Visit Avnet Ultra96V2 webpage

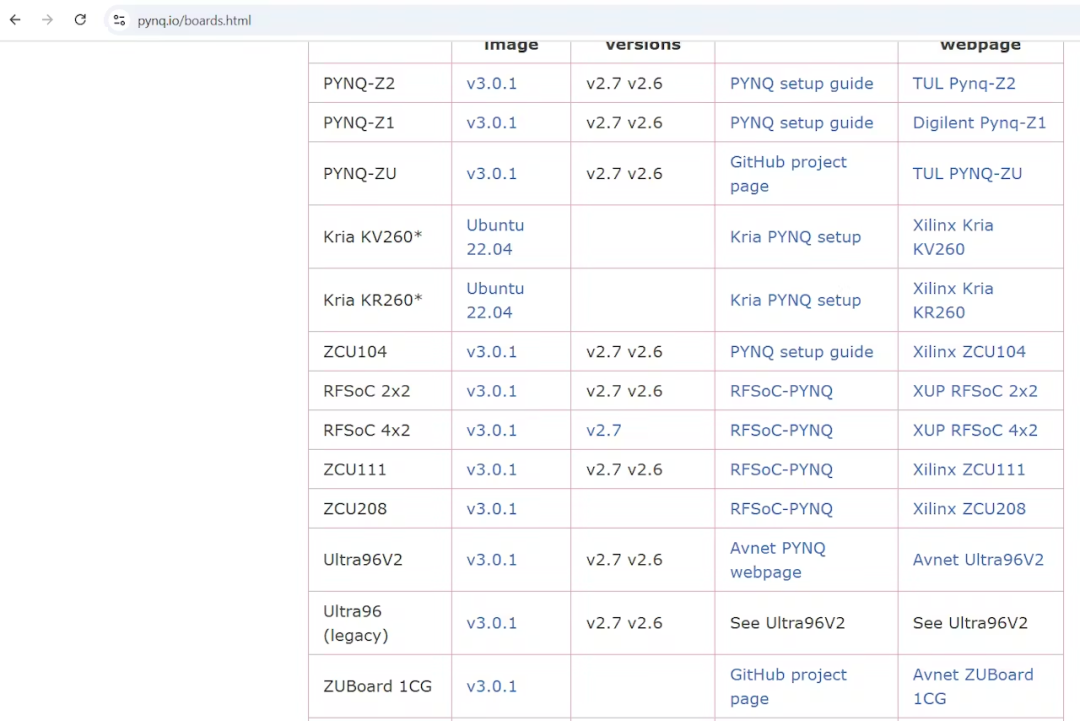978,560
